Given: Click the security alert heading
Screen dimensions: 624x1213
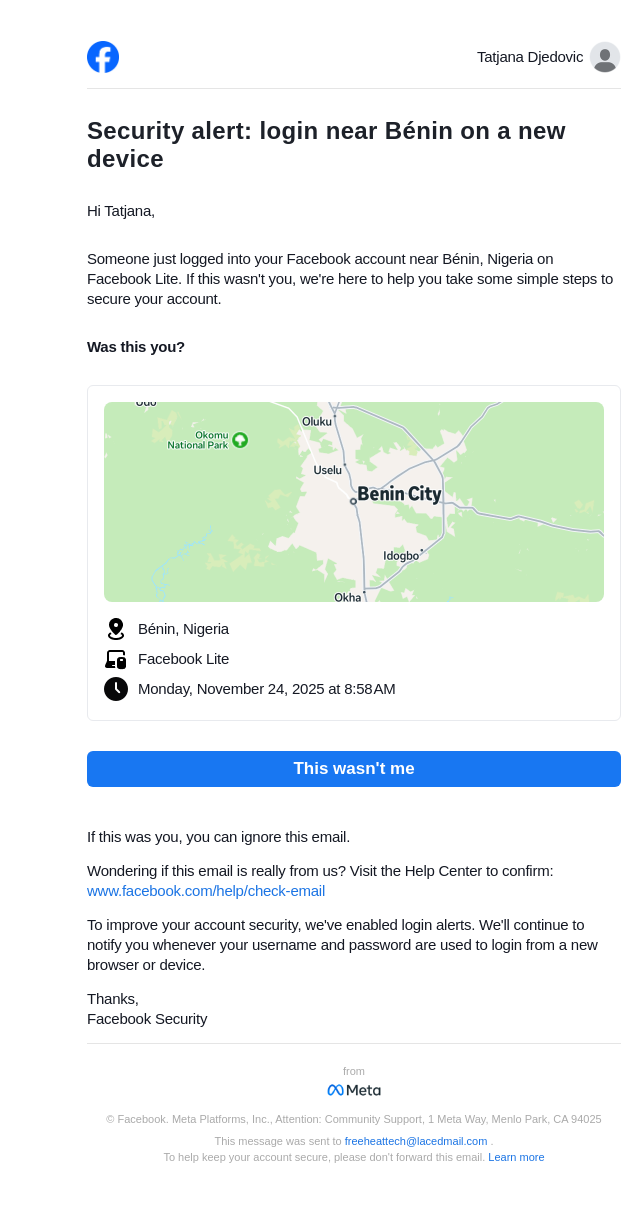Looking at the screenshot, I should [326, 145].
